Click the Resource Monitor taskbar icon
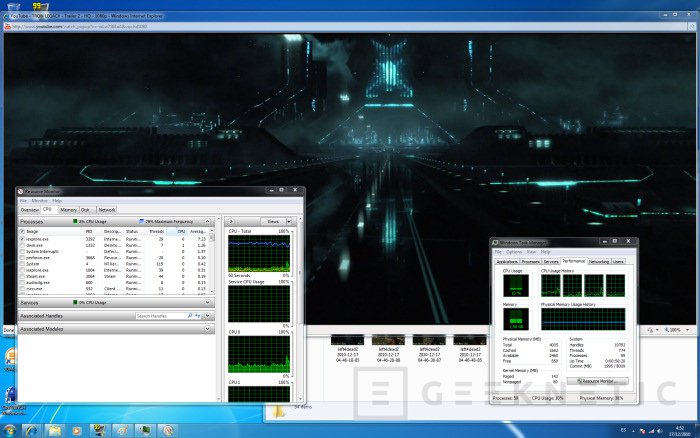The width and height of the screenshot is (700, 438). tap(168, 430)
